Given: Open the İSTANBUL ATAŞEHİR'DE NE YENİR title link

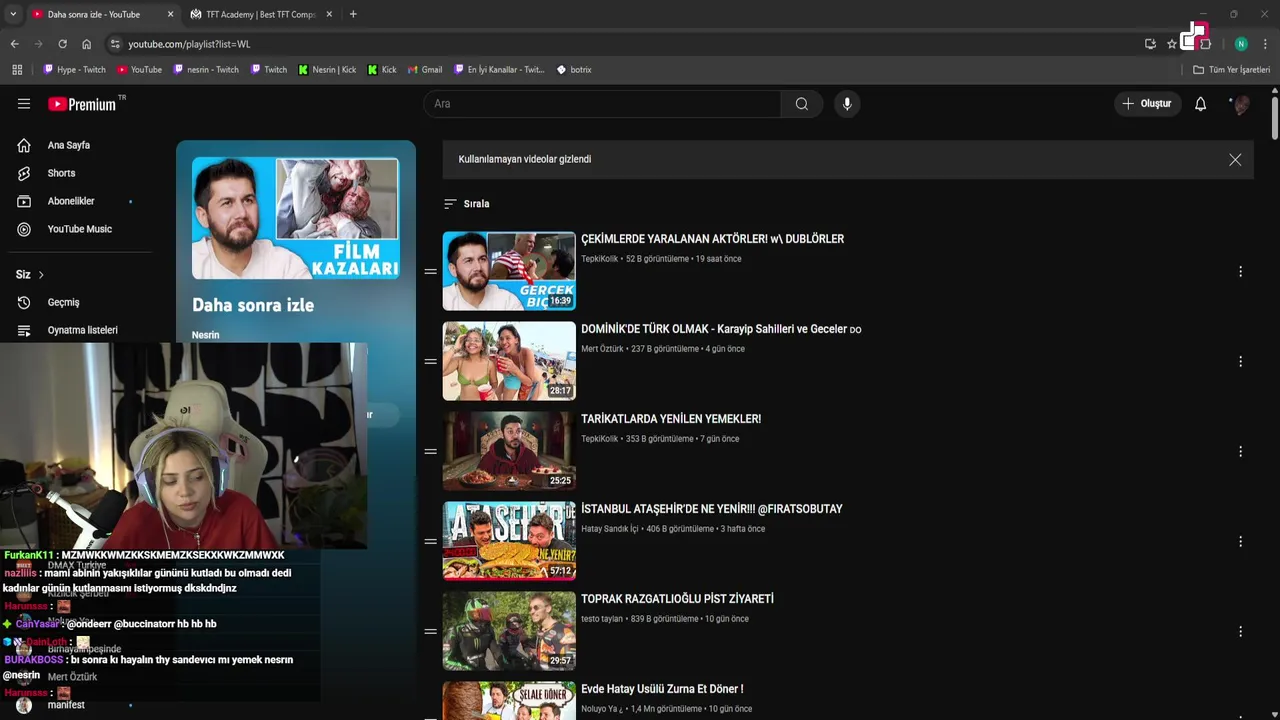Looking at the screenshot, I should coord(712,509).
